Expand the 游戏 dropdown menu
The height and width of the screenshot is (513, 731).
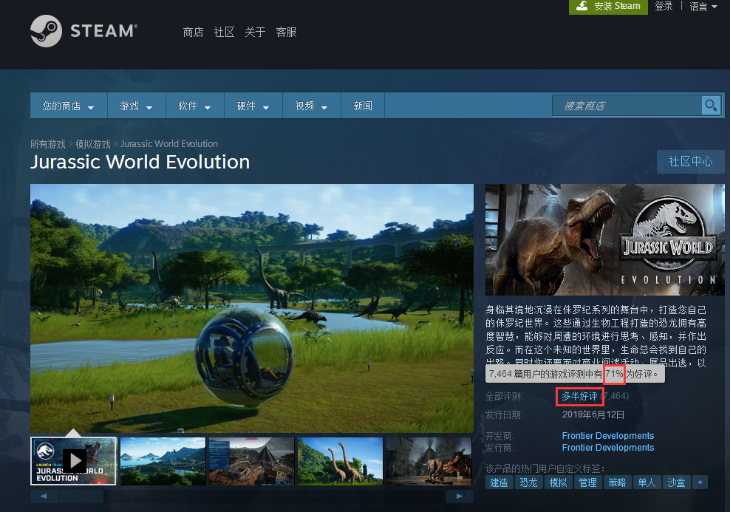136,106
